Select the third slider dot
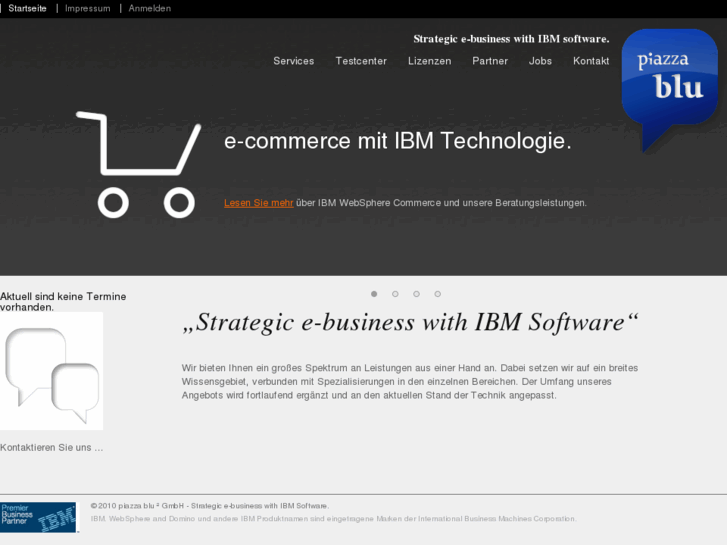The image size is (727, 545). click(416, 294)
